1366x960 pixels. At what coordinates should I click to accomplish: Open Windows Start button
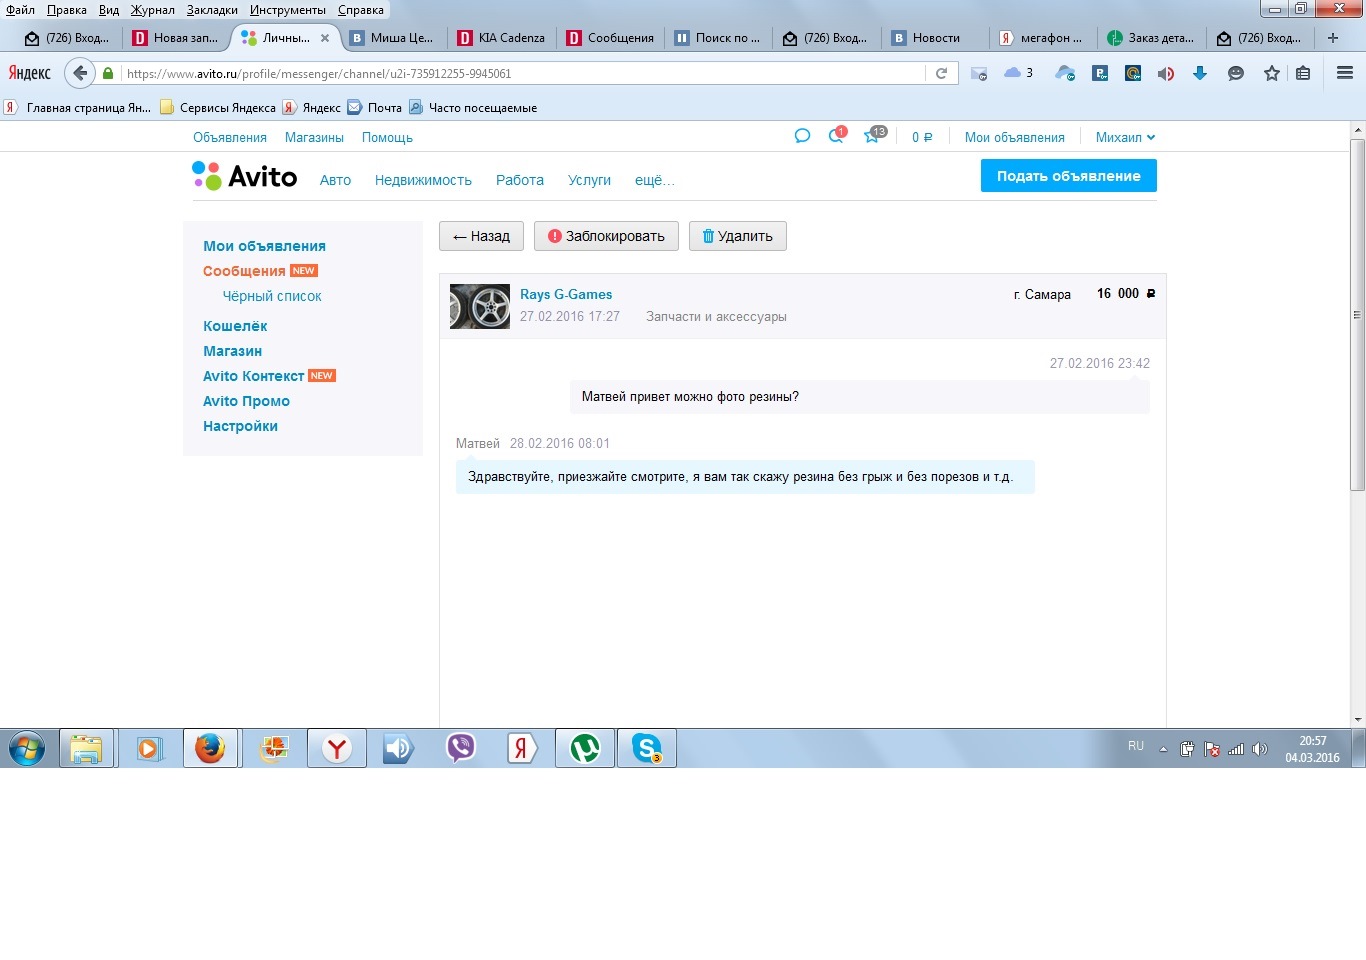[x=27, y=748]
